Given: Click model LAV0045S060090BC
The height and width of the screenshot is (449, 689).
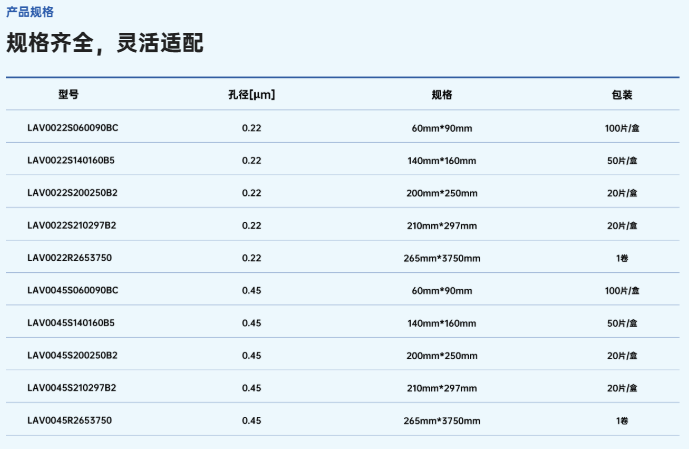Looking at the screenshot, I should [x=73, y=290].
